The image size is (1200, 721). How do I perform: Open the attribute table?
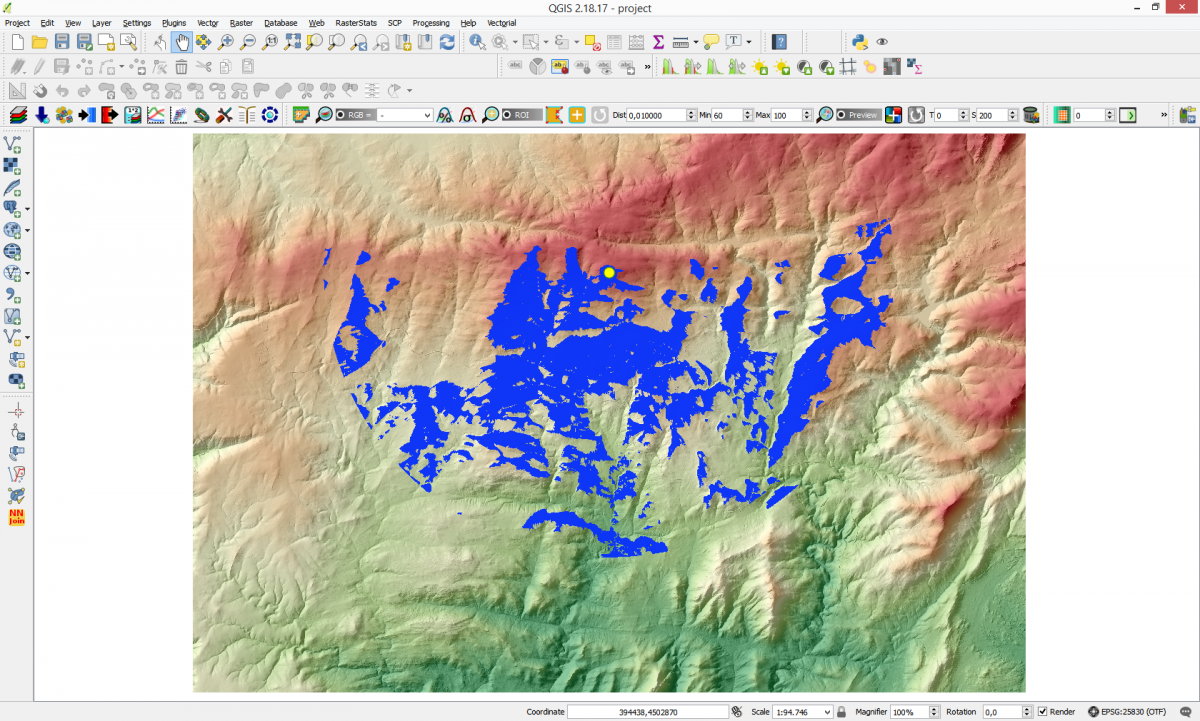[x=614, y=42]
